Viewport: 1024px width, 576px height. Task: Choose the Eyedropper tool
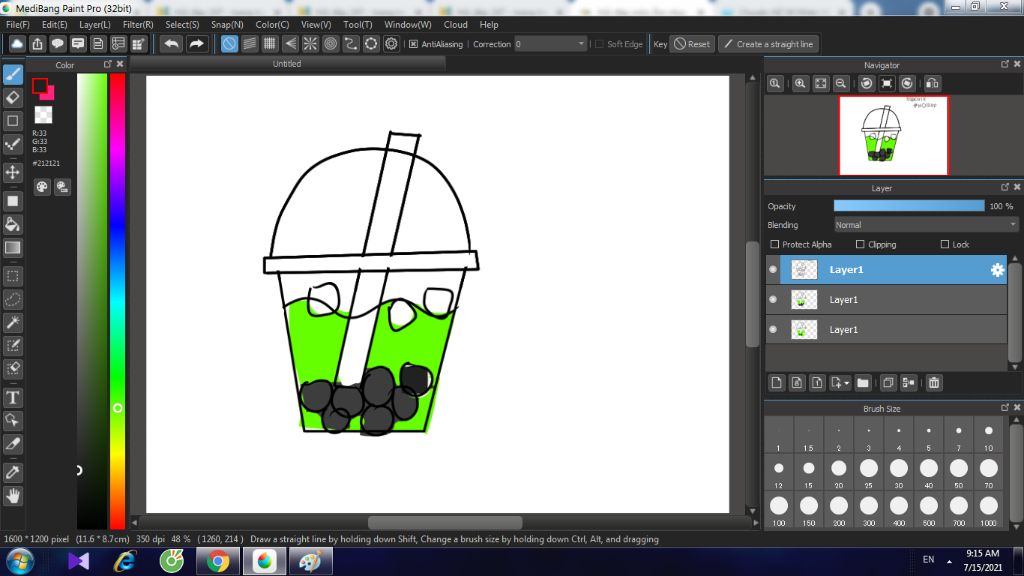coord(13,471)
